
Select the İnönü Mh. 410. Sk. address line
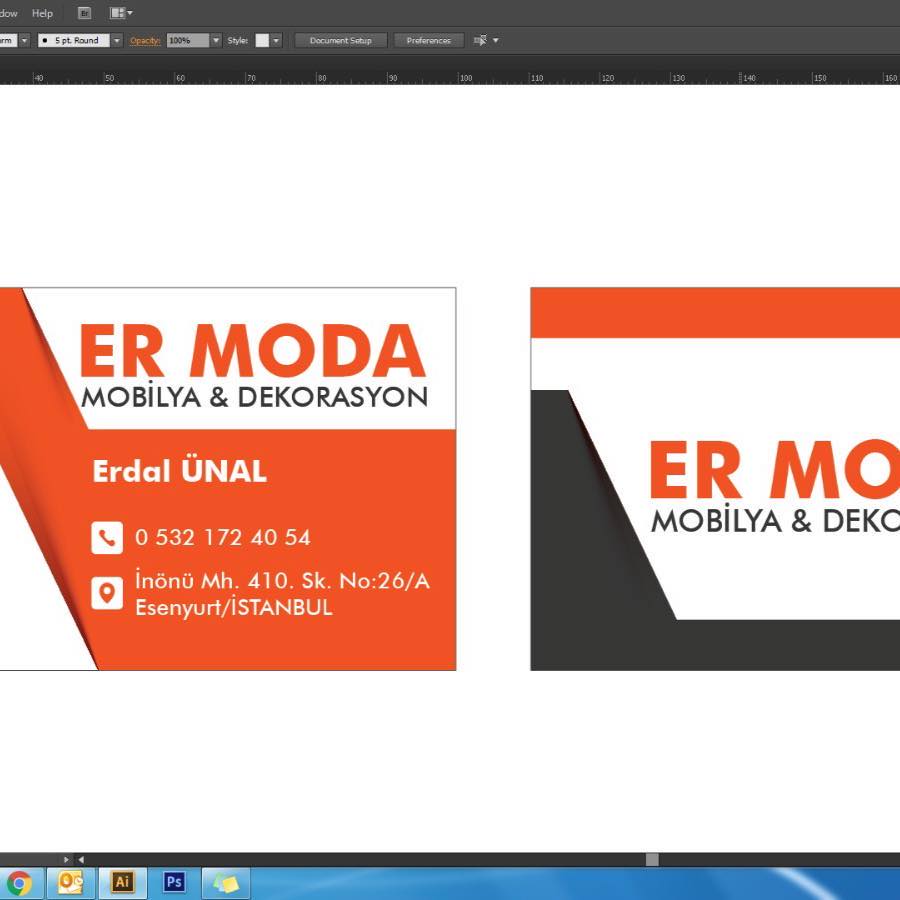tap(282, 580)
